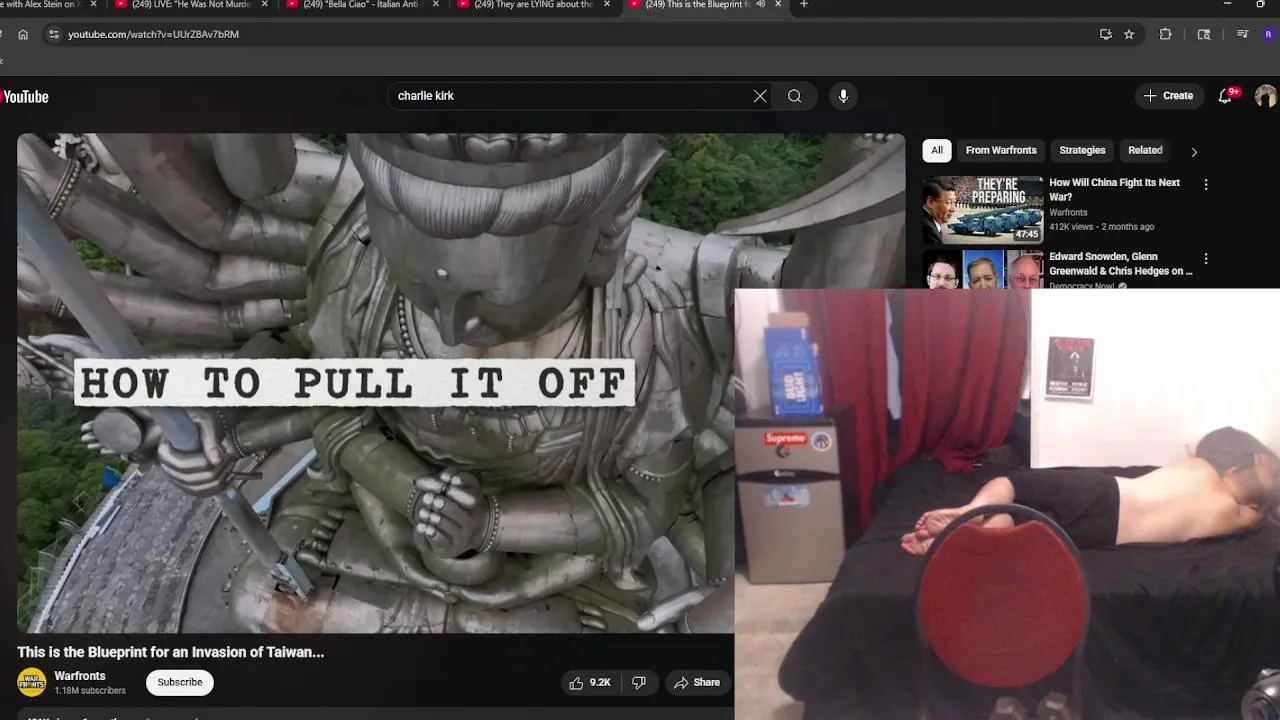This screenshot has width=1280, height=720.
Task: Open the notifications bell
Action: pyautogui.click(x=1225, y=96)
